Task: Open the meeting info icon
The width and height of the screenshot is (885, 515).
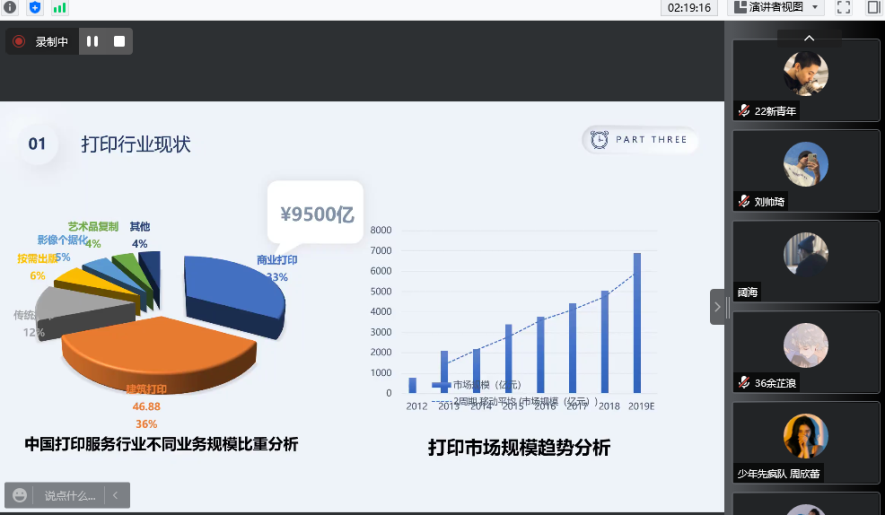Action: coord(11,8)
